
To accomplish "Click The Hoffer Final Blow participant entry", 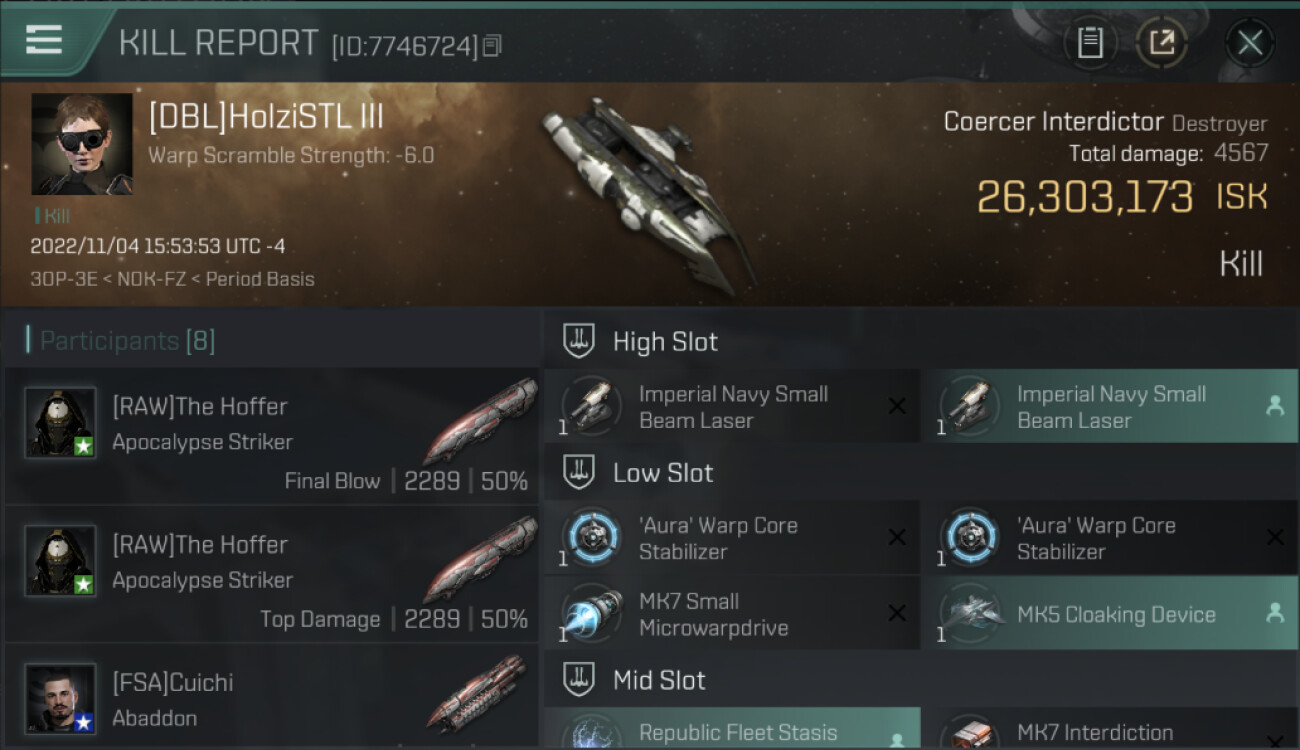I will pyautogui.click(x=272, y=436).
